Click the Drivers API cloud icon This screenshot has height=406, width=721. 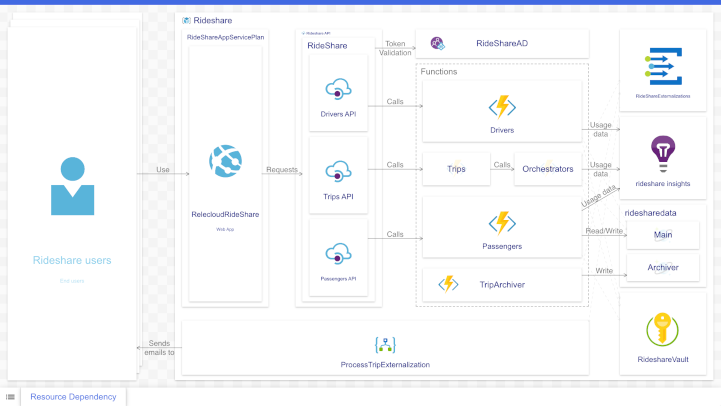pyautogui.click(x=338, y=89)
